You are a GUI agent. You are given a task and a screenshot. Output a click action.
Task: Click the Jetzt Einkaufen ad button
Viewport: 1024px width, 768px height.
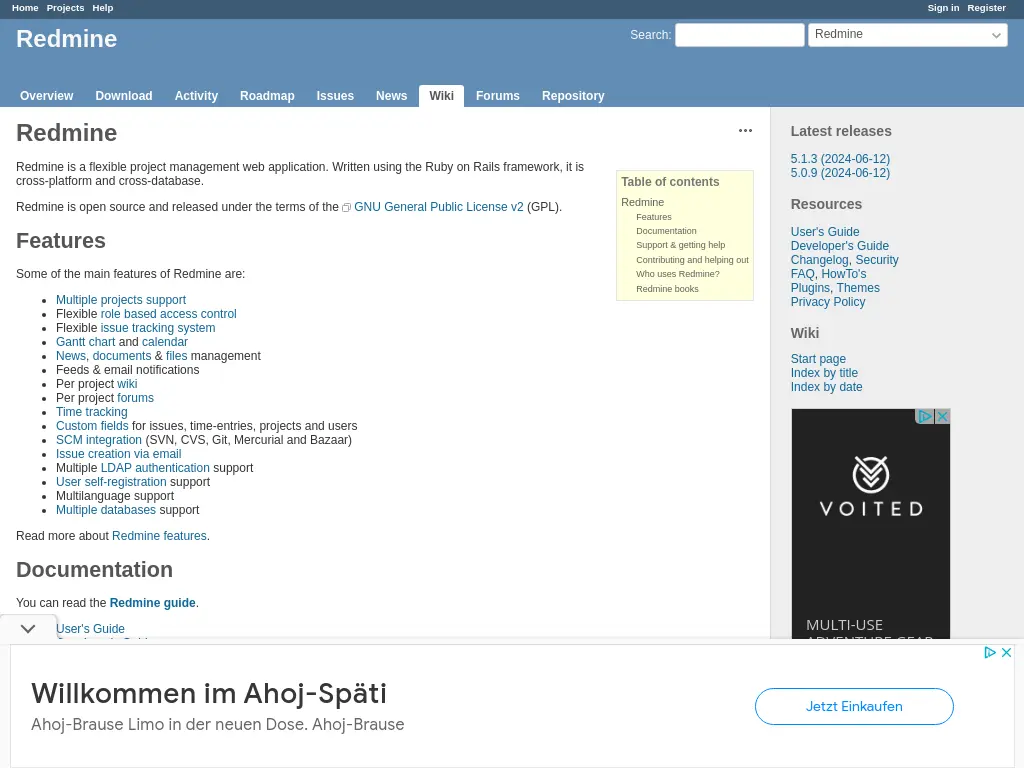point(854,707)
